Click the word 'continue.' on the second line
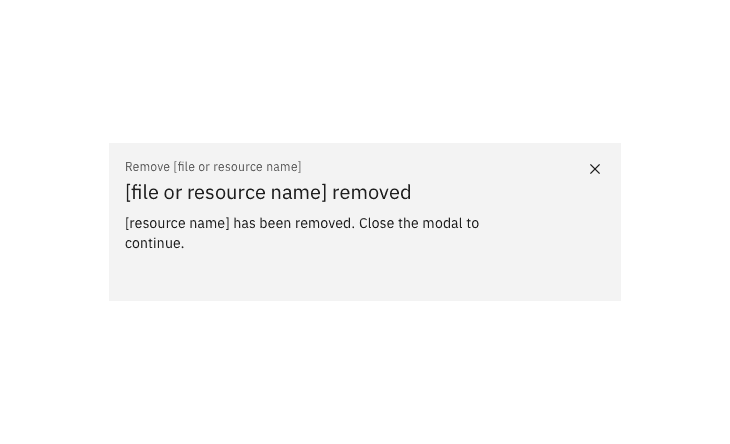 (x=154, y=244)
